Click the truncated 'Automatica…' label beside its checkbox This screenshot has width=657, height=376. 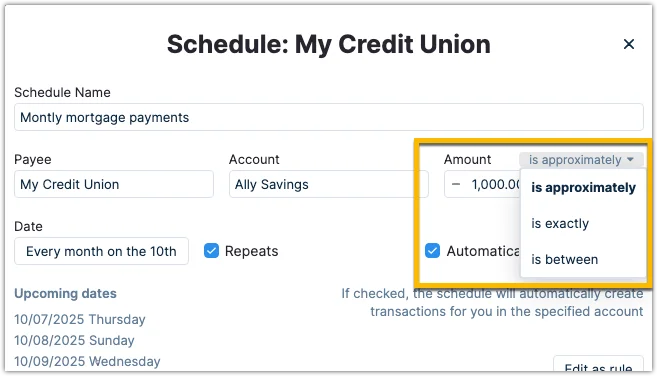[483, 251]
